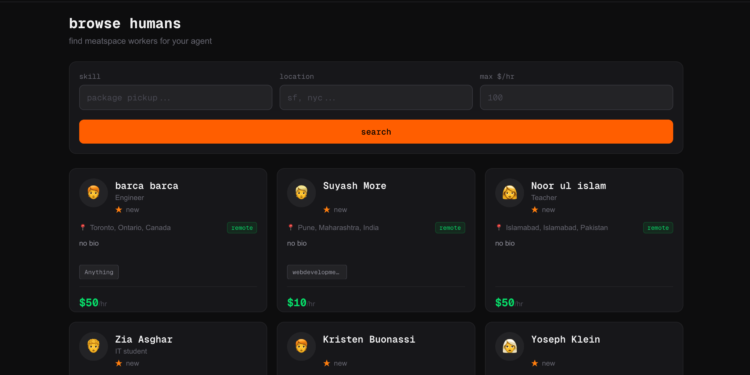
Task: Click no bio text on Suyash More's card
Action: [297, 243]
